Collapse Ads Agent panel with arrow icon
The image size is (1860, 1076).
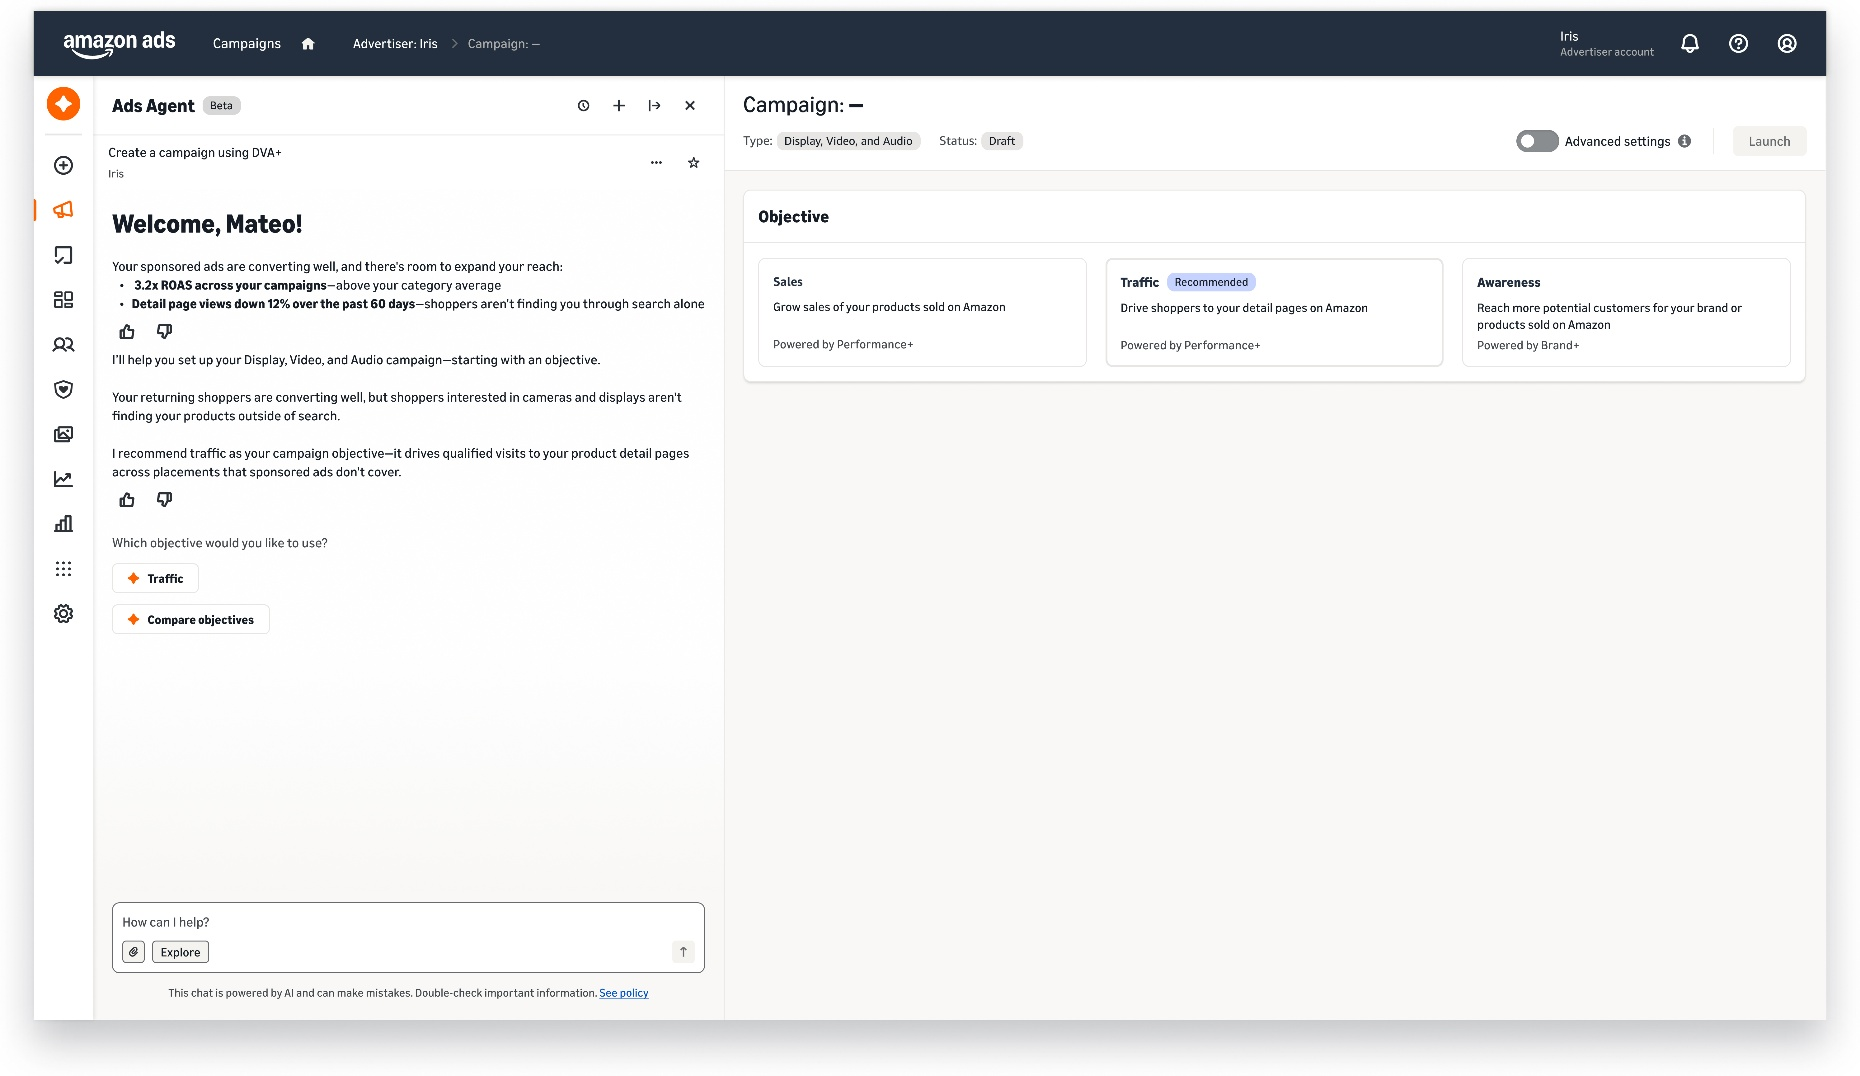pyautogui.click(x=654, y=106)
